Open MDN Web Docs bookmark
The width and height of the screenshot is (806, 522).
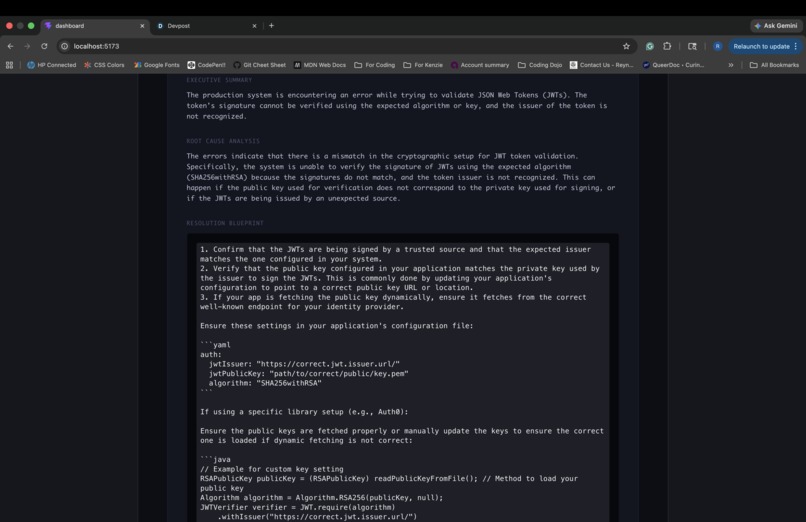coord(320,65)
